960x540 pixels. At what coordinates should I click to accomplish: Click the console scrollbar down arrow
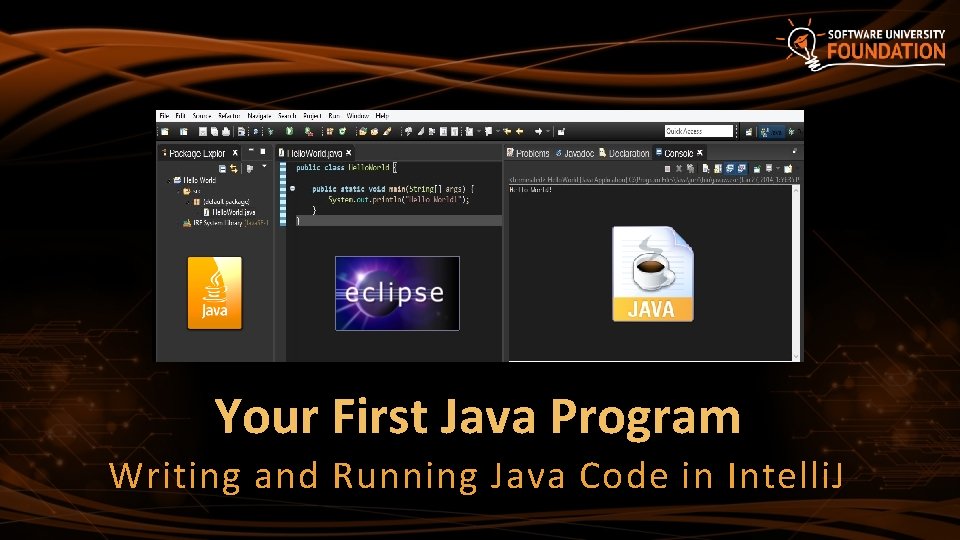796,356
